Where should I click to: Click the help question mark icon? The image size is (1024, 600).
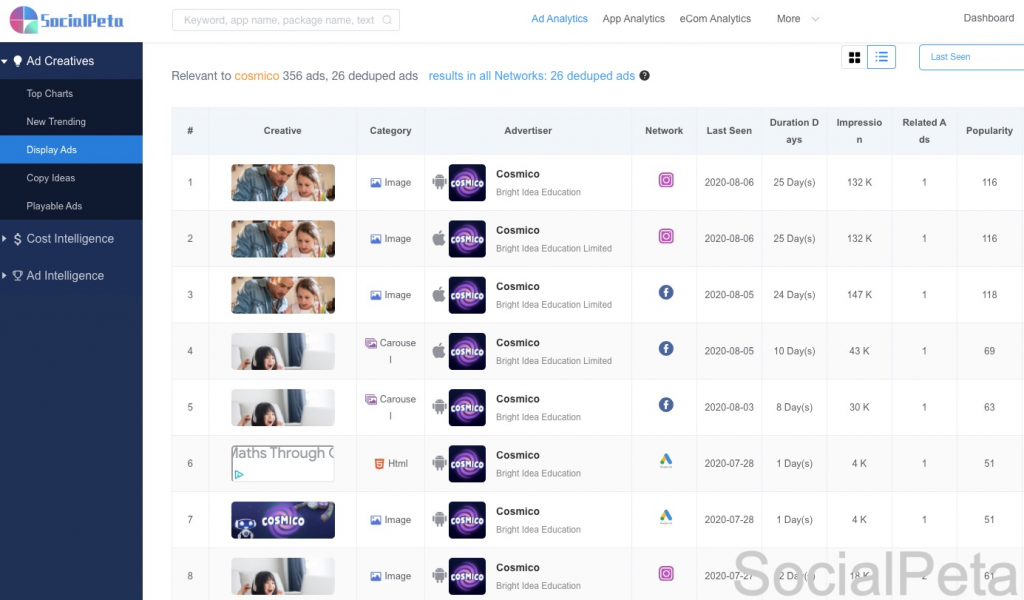pyautogui.click(x=645, y=76)
